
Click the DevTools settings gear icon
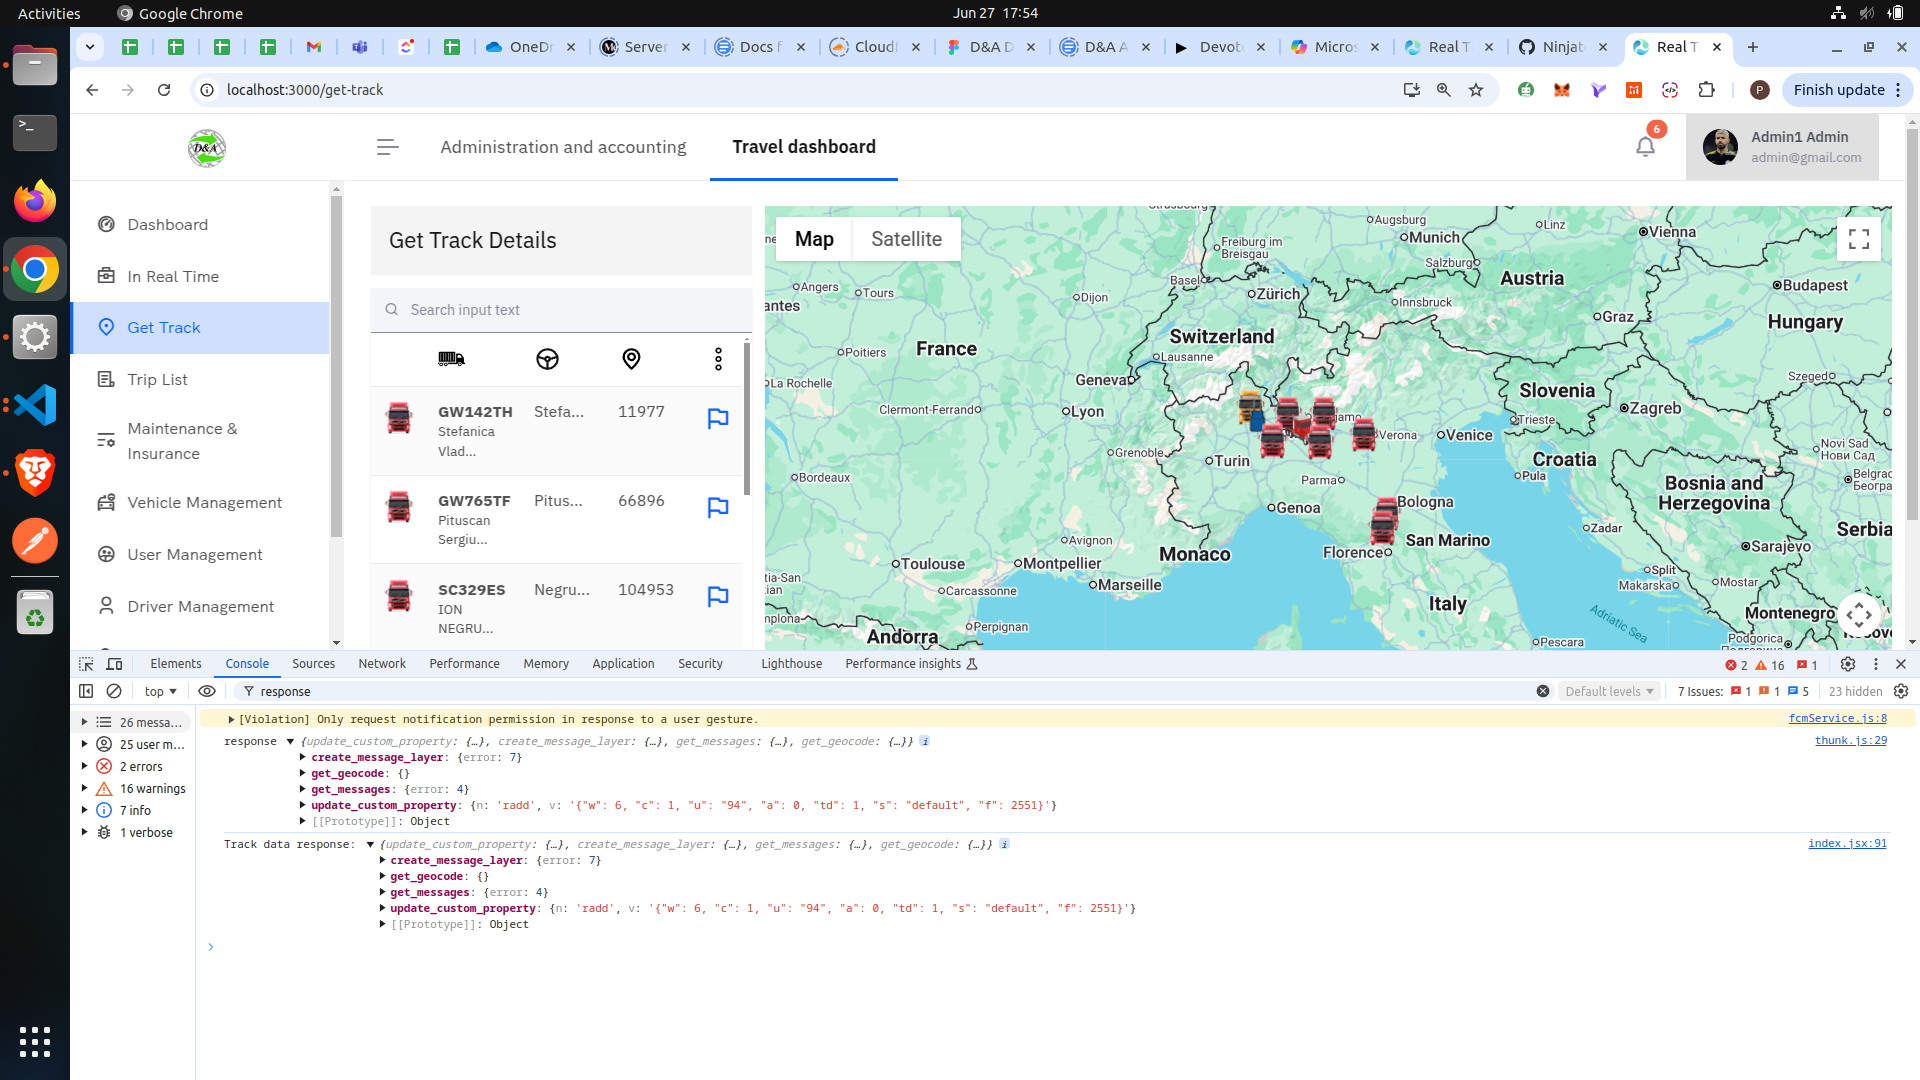coord(1847,664)
